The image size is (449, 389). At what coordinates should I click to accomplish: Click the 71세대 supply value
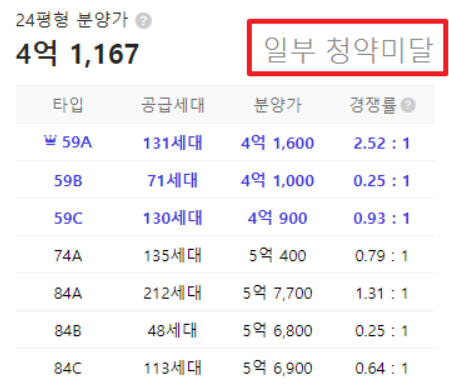click(x=172, y=180)
